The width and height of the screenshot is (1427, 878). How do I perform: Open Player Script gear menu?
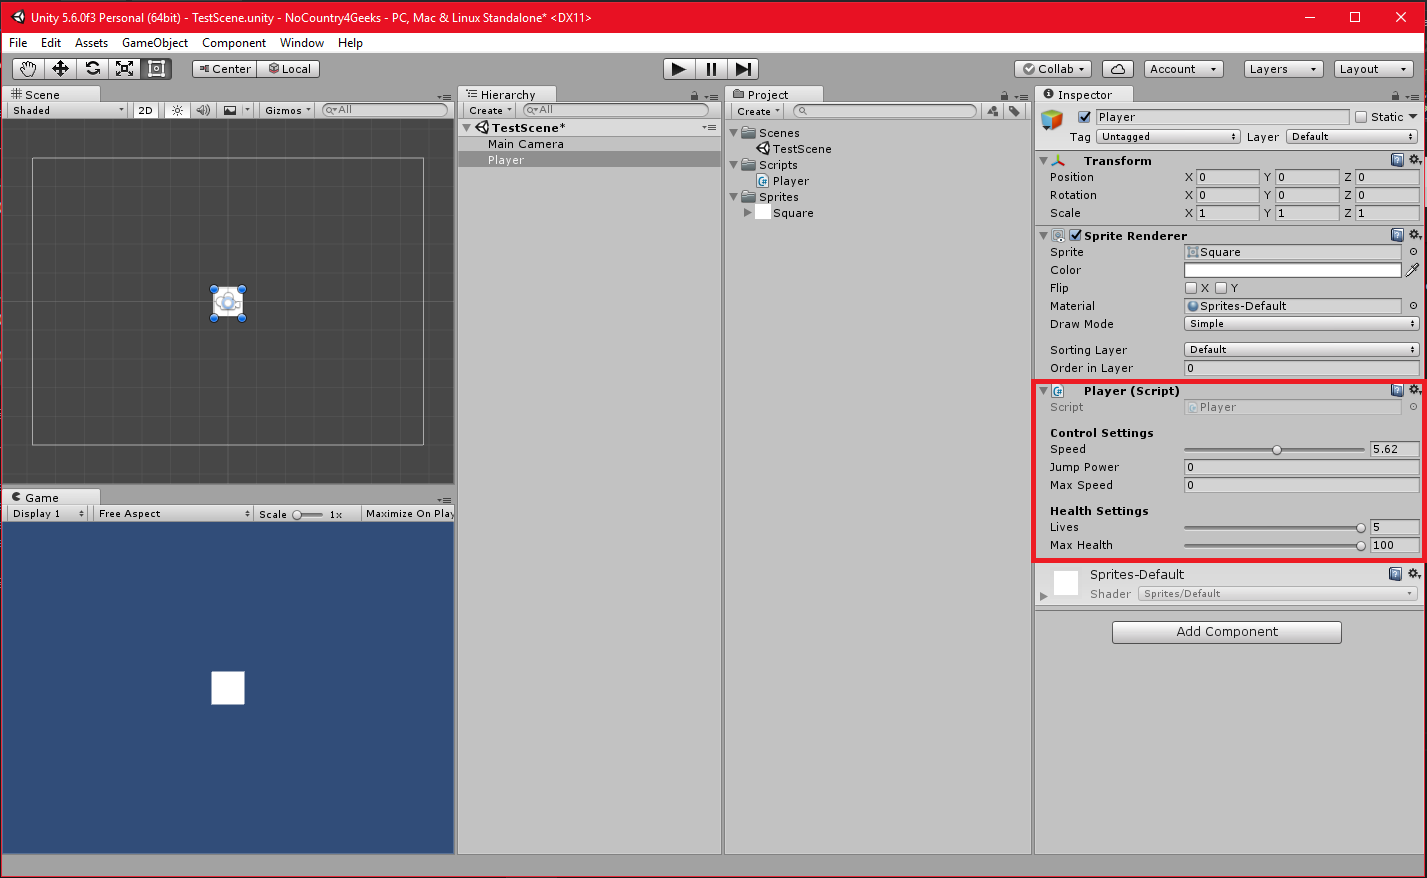[x=1414, y=390]
